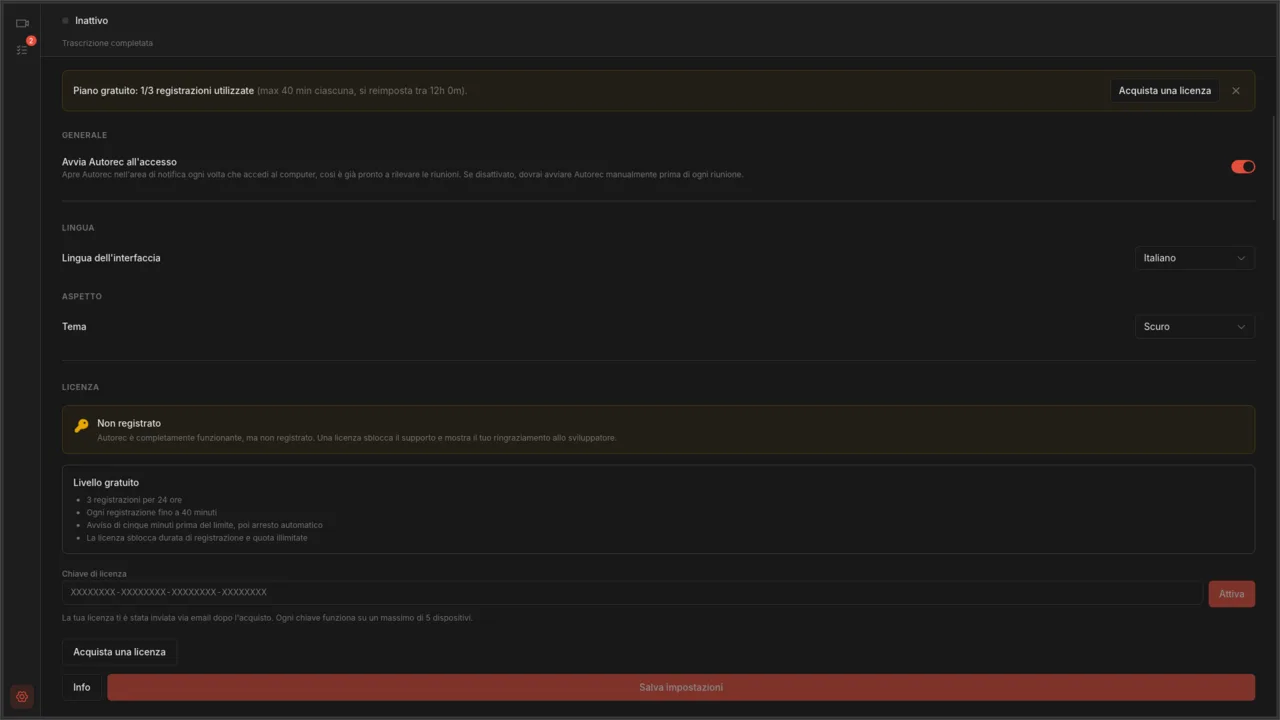Click the Inattivo status text

(x=91, y=21)
